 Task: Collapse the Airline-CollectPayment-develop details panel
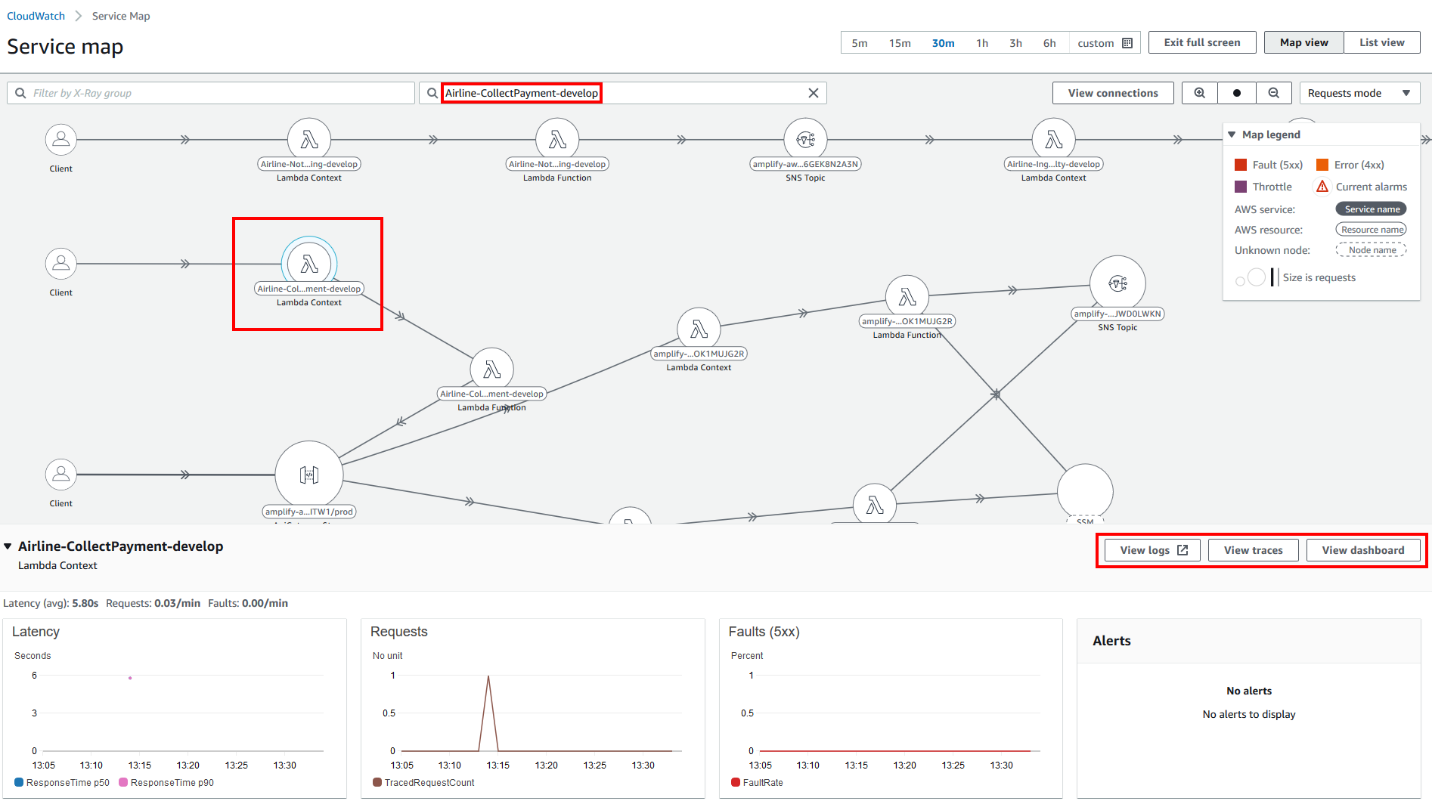8,546
